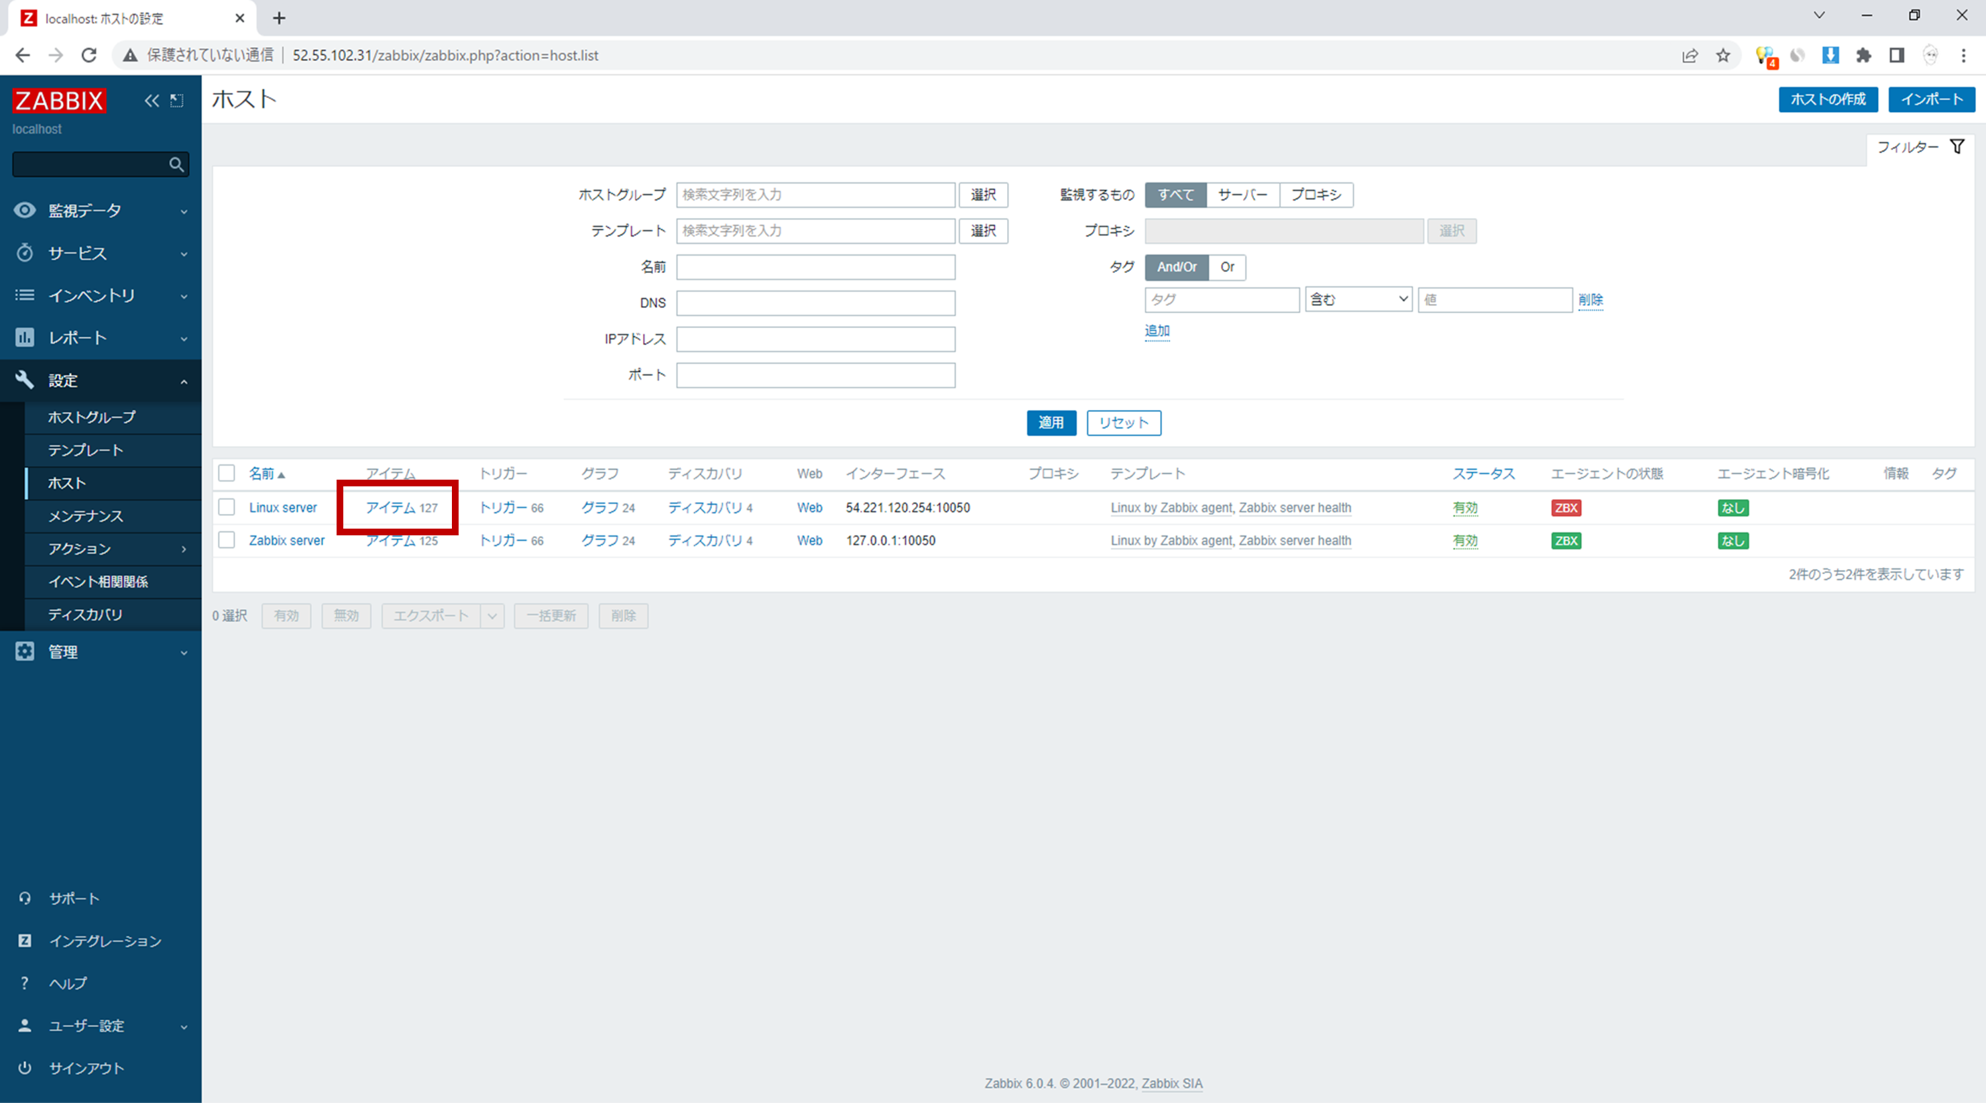The width and height of the screenshot is (1986, 1103).
Task: Open イベント相関関係 menu item
Action: click(113, 582)
